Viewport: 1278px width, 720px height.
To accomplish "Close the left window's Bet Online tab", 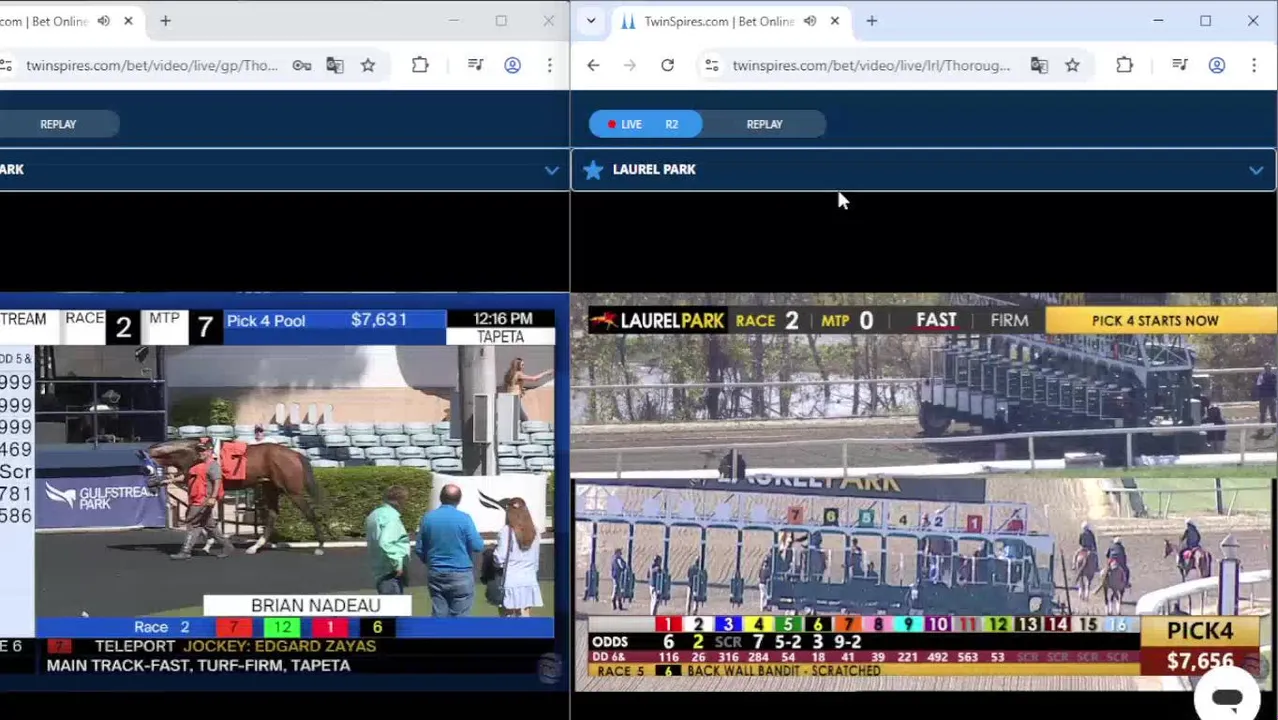I will pos(128,21).
